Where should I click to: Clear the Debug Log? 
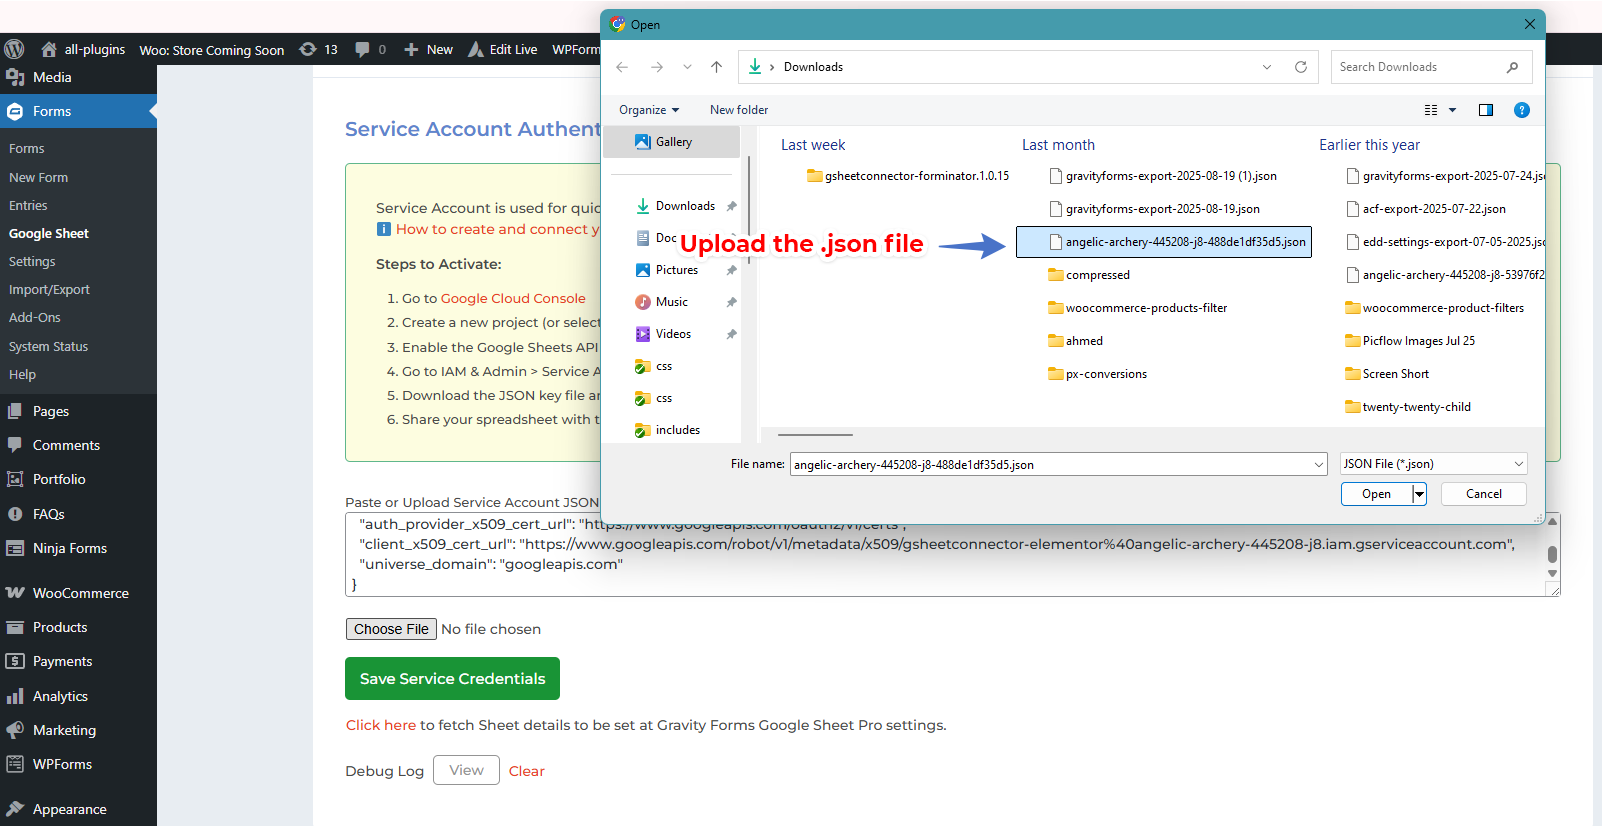point(527,771)
